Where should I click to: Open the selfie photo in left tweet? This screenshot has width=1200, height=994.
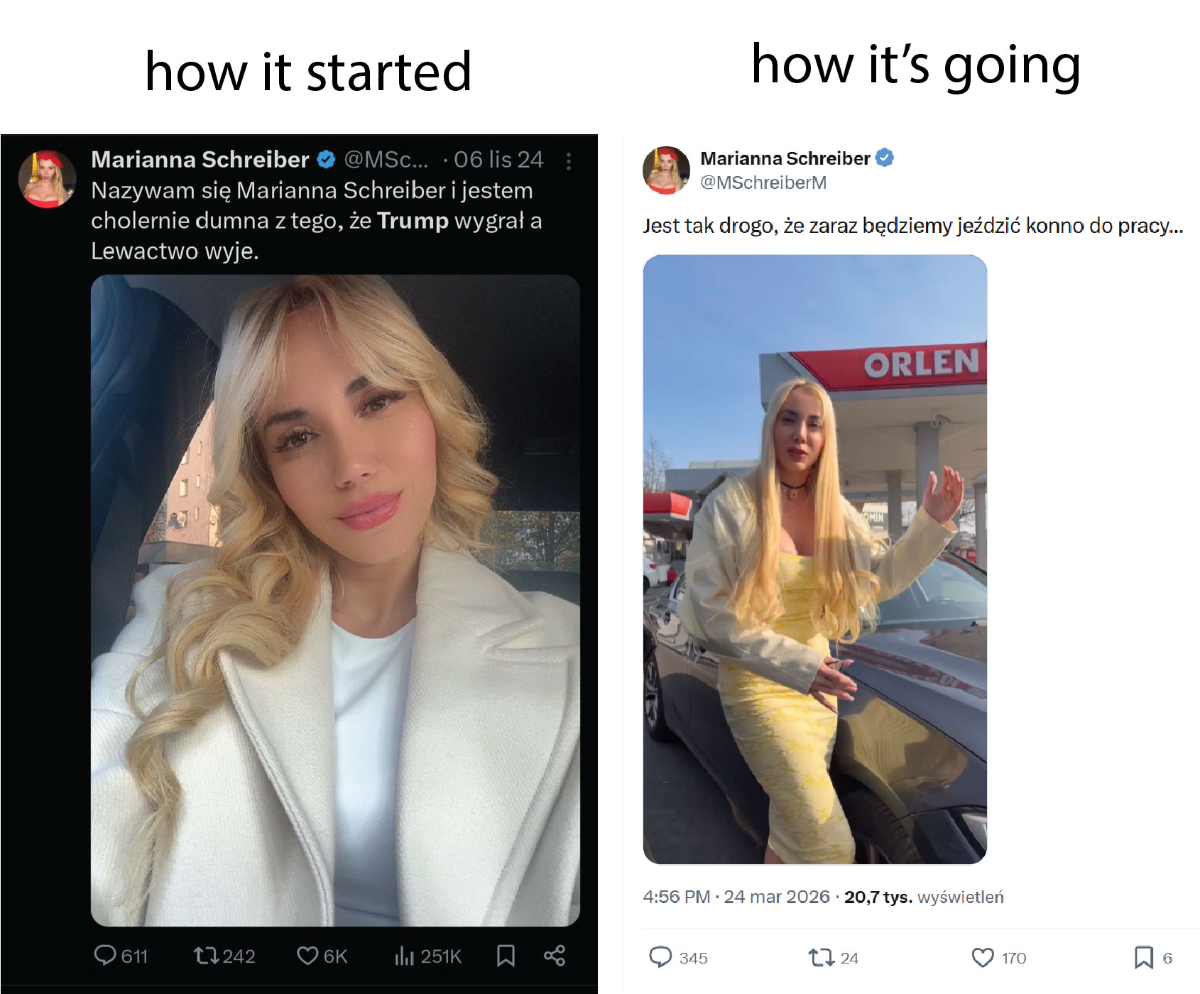click(x=335, y=600)
